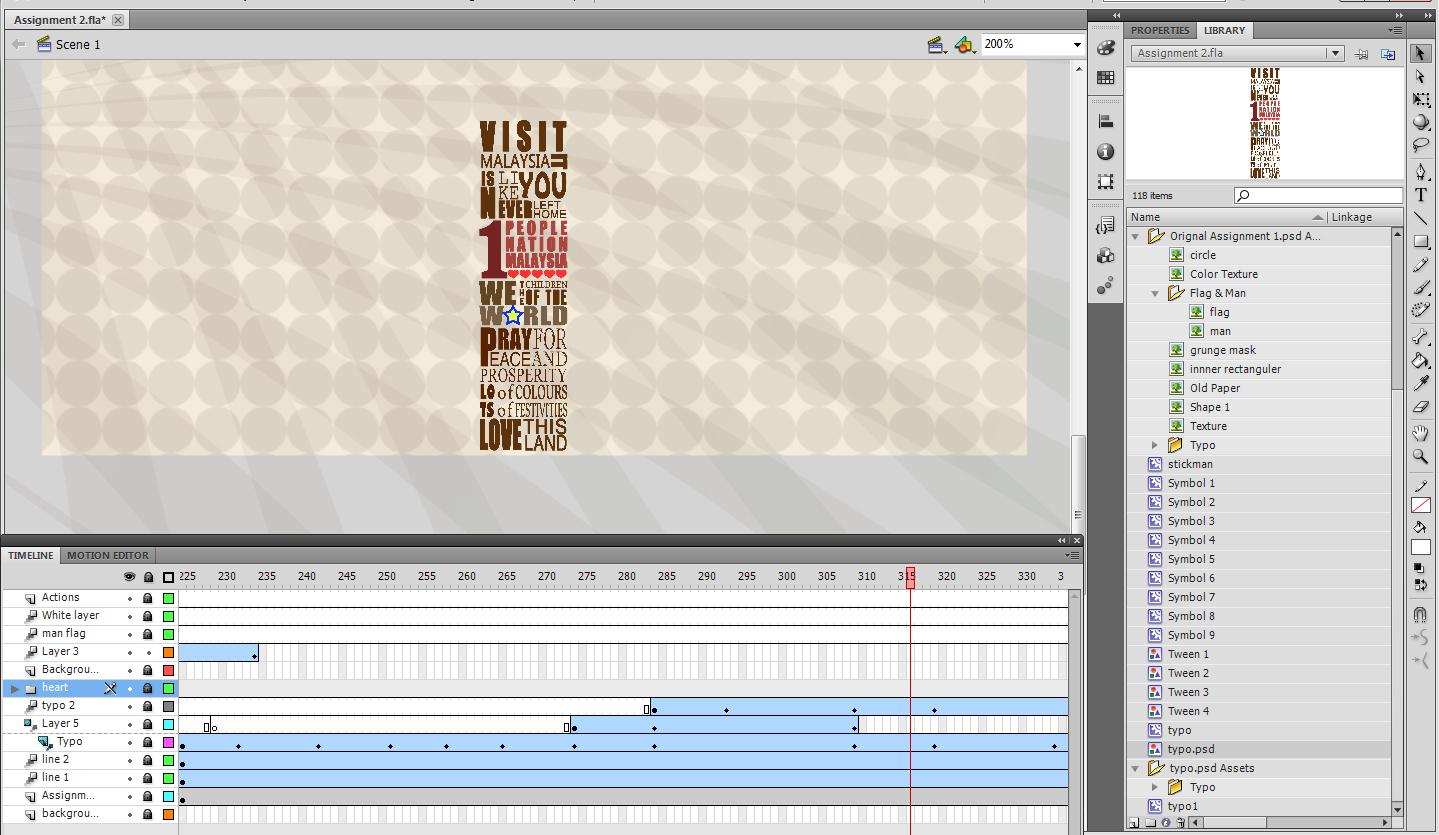This screenshot has height=835, width=1439.
Task: Click the New Folder button in library
Action: pos(1151,823)
